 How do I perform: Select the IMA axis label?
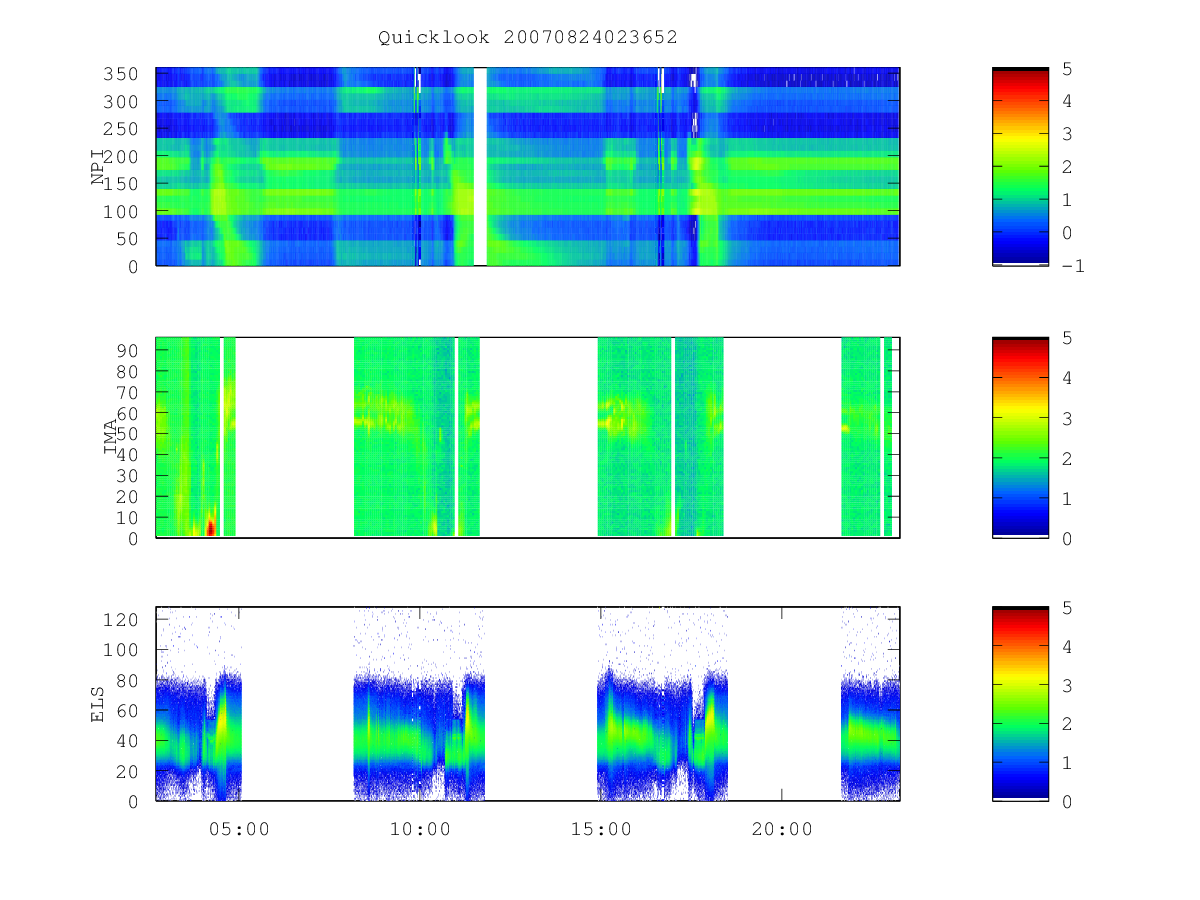coord(110,437)
